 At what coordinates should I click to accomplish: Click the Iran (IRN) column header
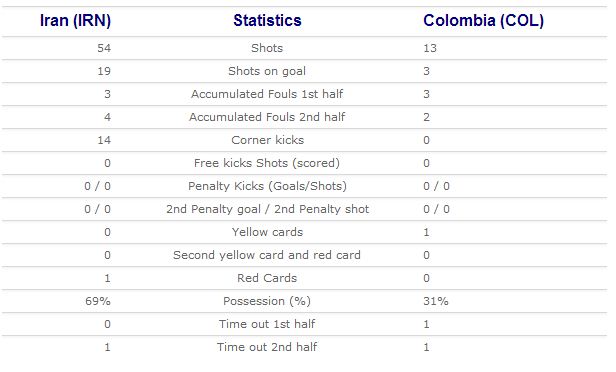click(x=75, y=20)
